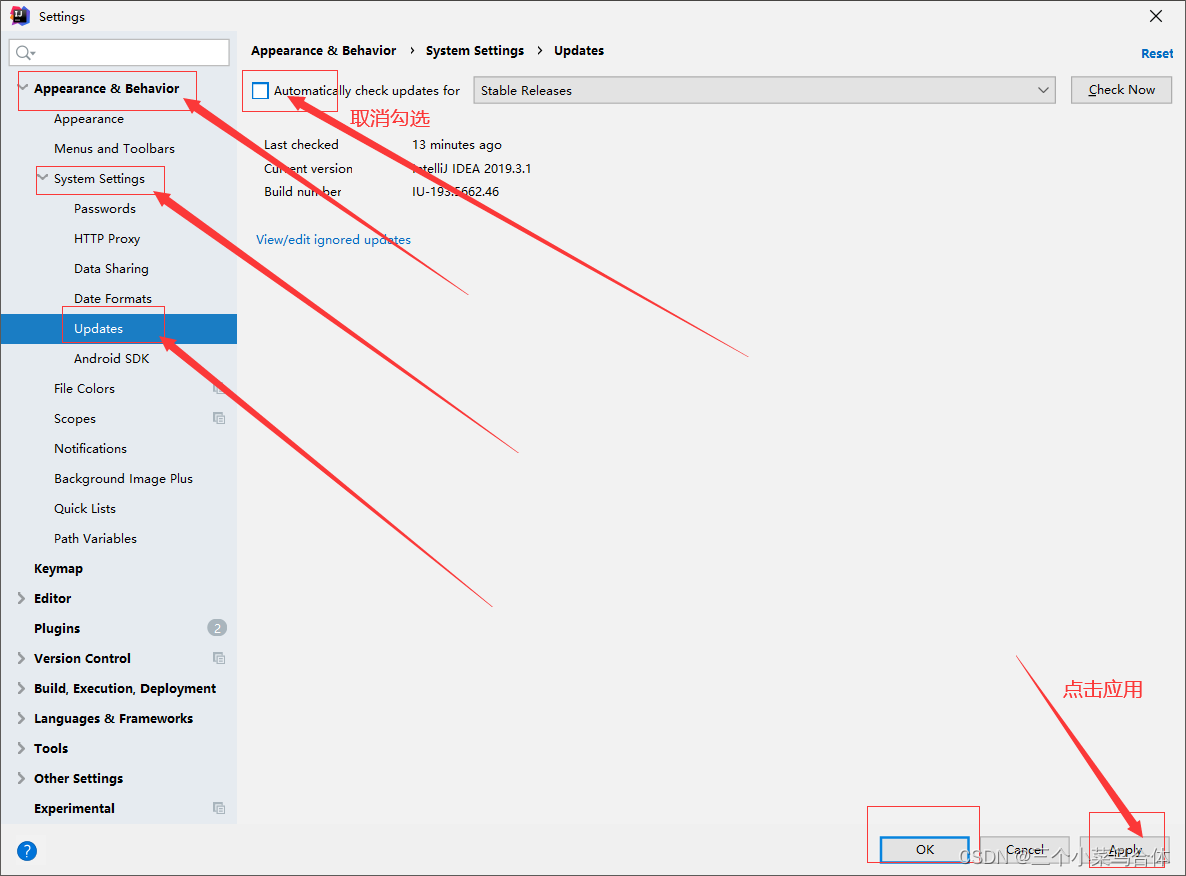Select Menus and Toolbars item
The image size is (1186, 876).
point(114,149)
